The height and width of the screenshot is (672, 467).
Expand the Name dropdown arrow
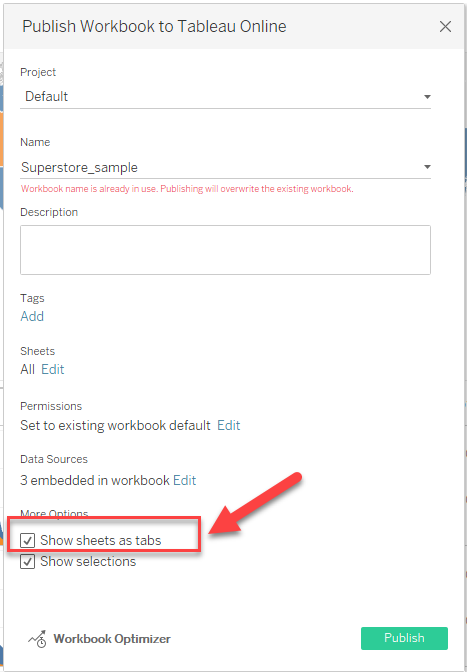(427, 167)
